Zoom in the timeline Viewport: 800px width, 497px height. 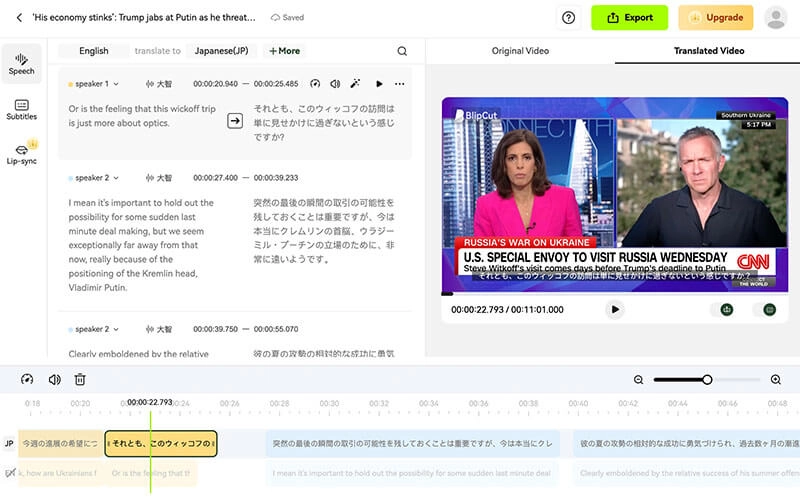[776, 380]
